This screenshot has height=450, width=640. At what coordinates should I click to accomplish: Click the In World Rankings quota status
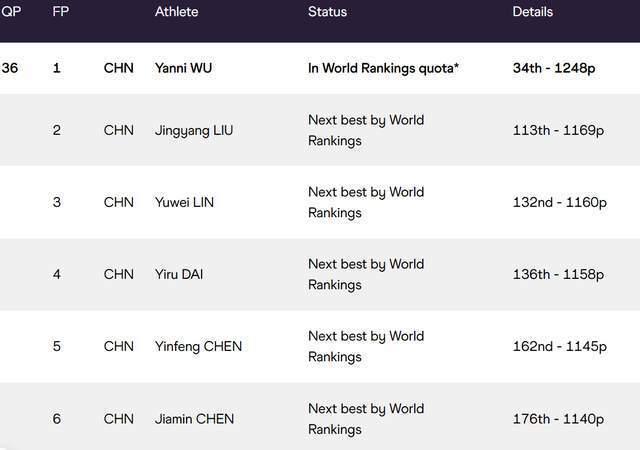point(383,68)
